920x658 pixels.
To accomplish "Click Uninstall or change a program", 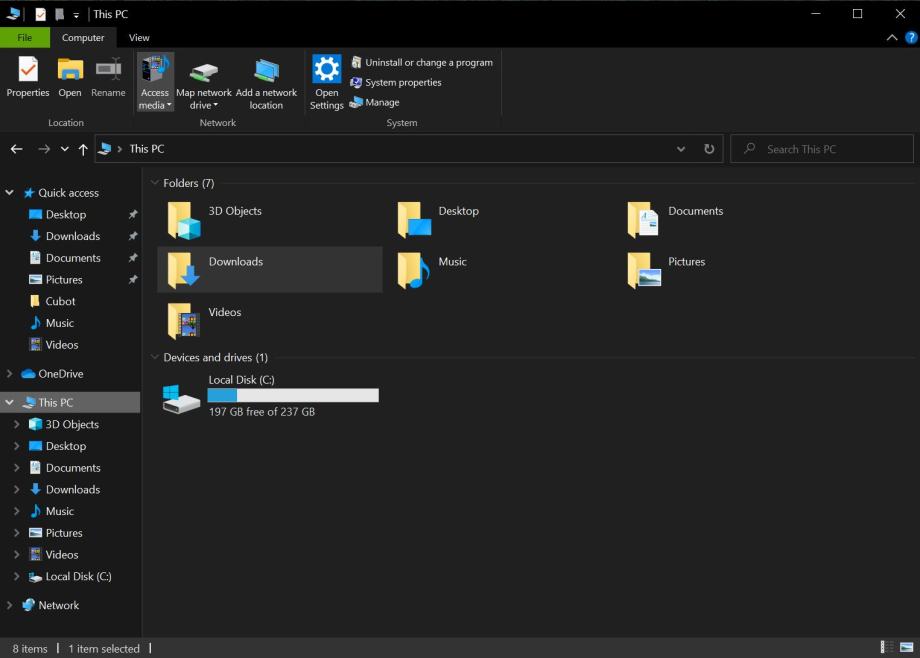I will pyautogui.click(x=428, y=62).
